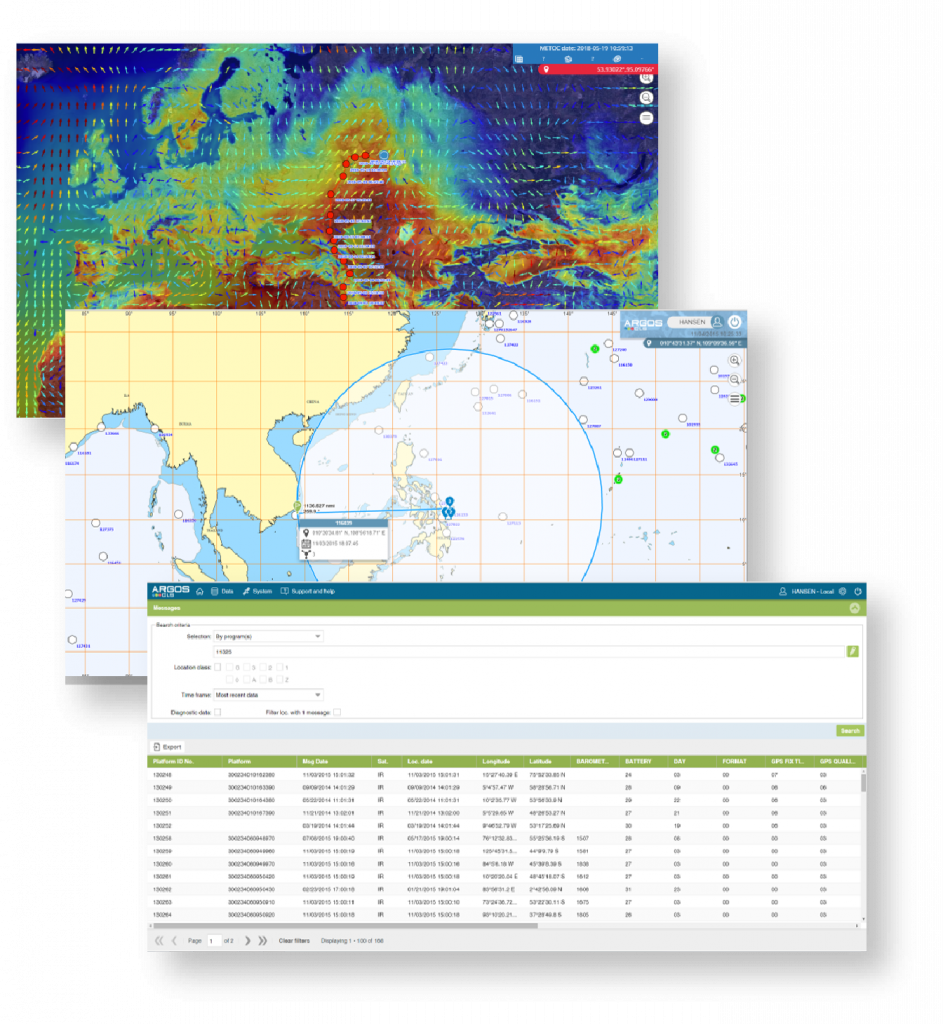Open the ARGOS Web home icon
Screen dimensions: 943x1024
tap(200, 593)
